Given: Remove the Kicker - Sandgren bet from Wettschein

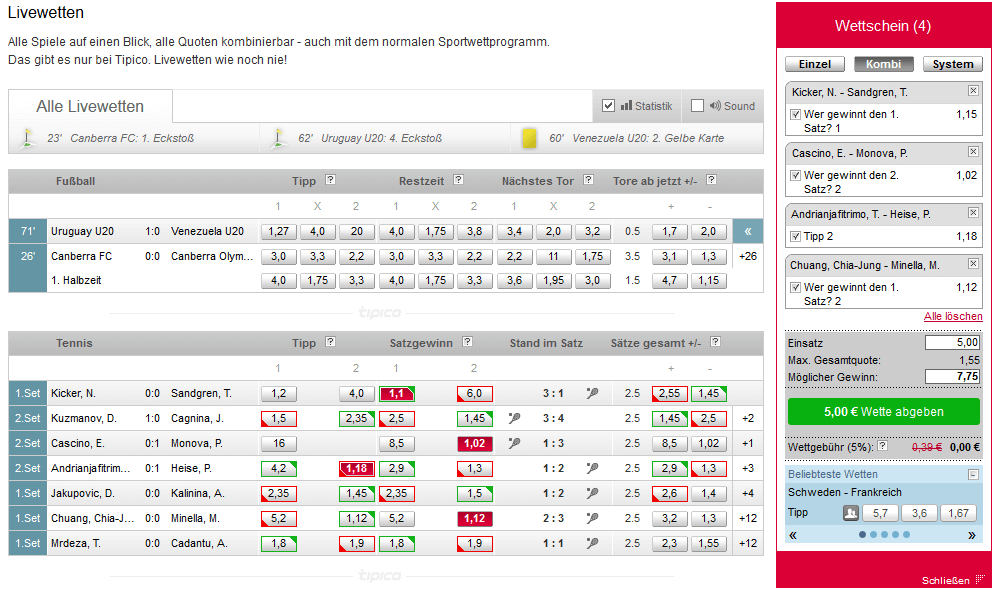Looking at the screenshot, I should coord(973,91).
